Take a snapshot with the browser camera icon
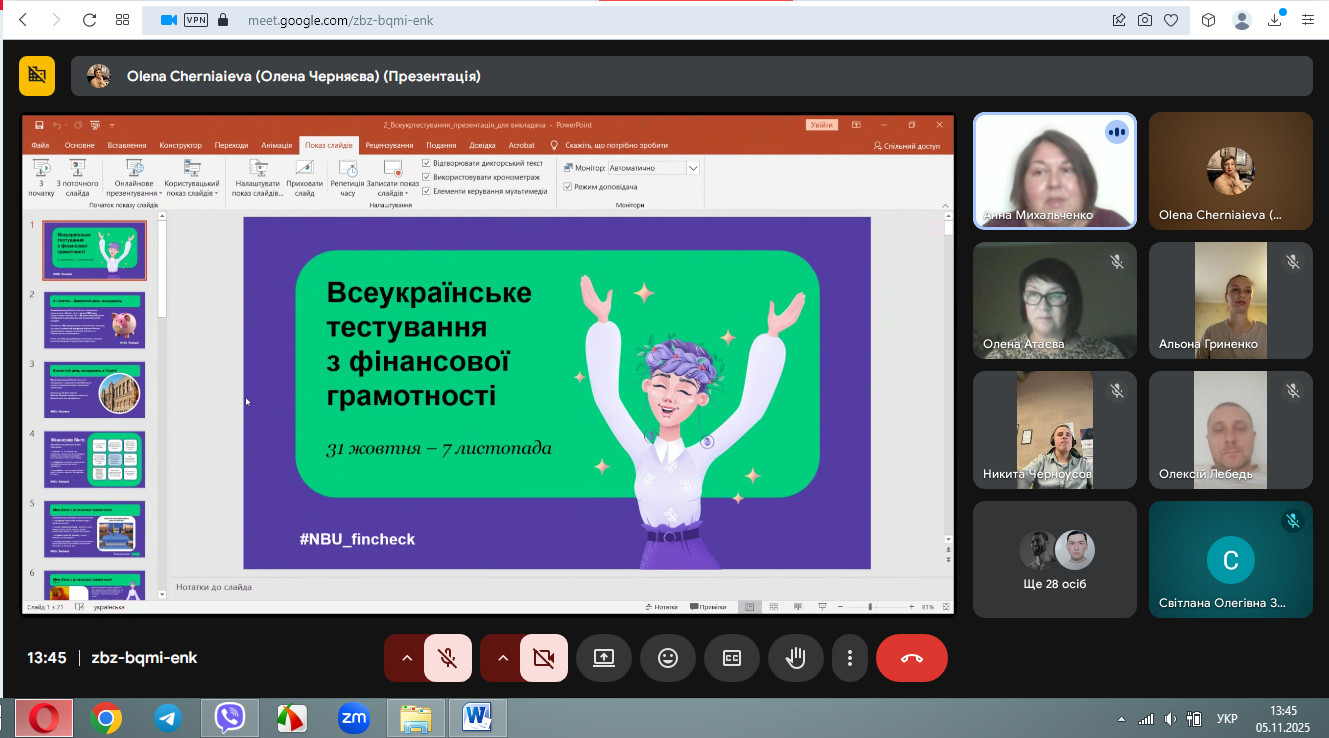 click(1144, 20)
